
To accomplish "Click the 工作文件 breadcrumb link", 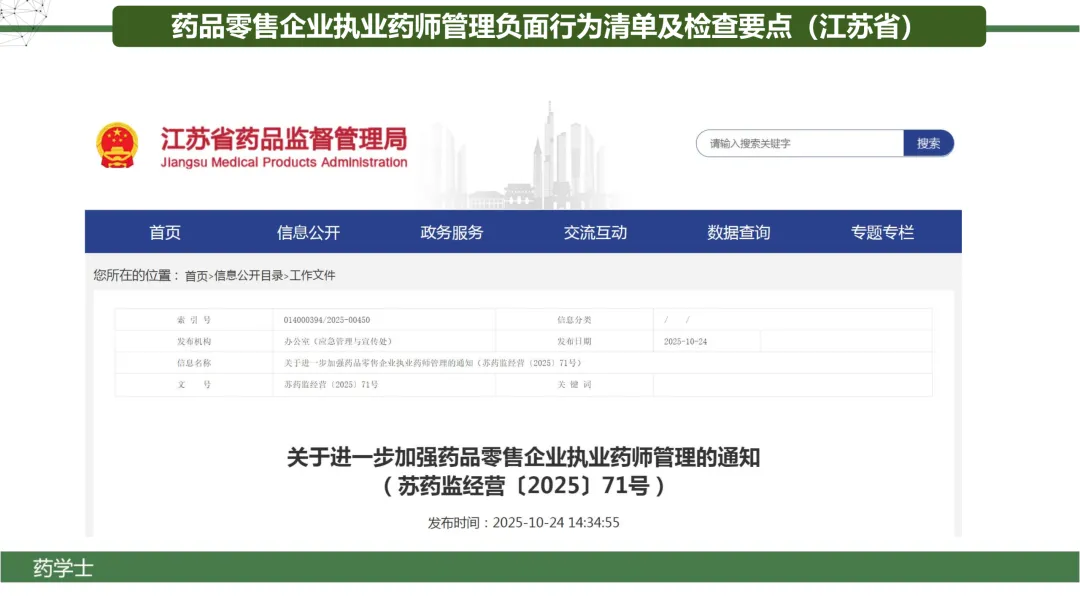I will pyautogui.click(x=312, y=275).
